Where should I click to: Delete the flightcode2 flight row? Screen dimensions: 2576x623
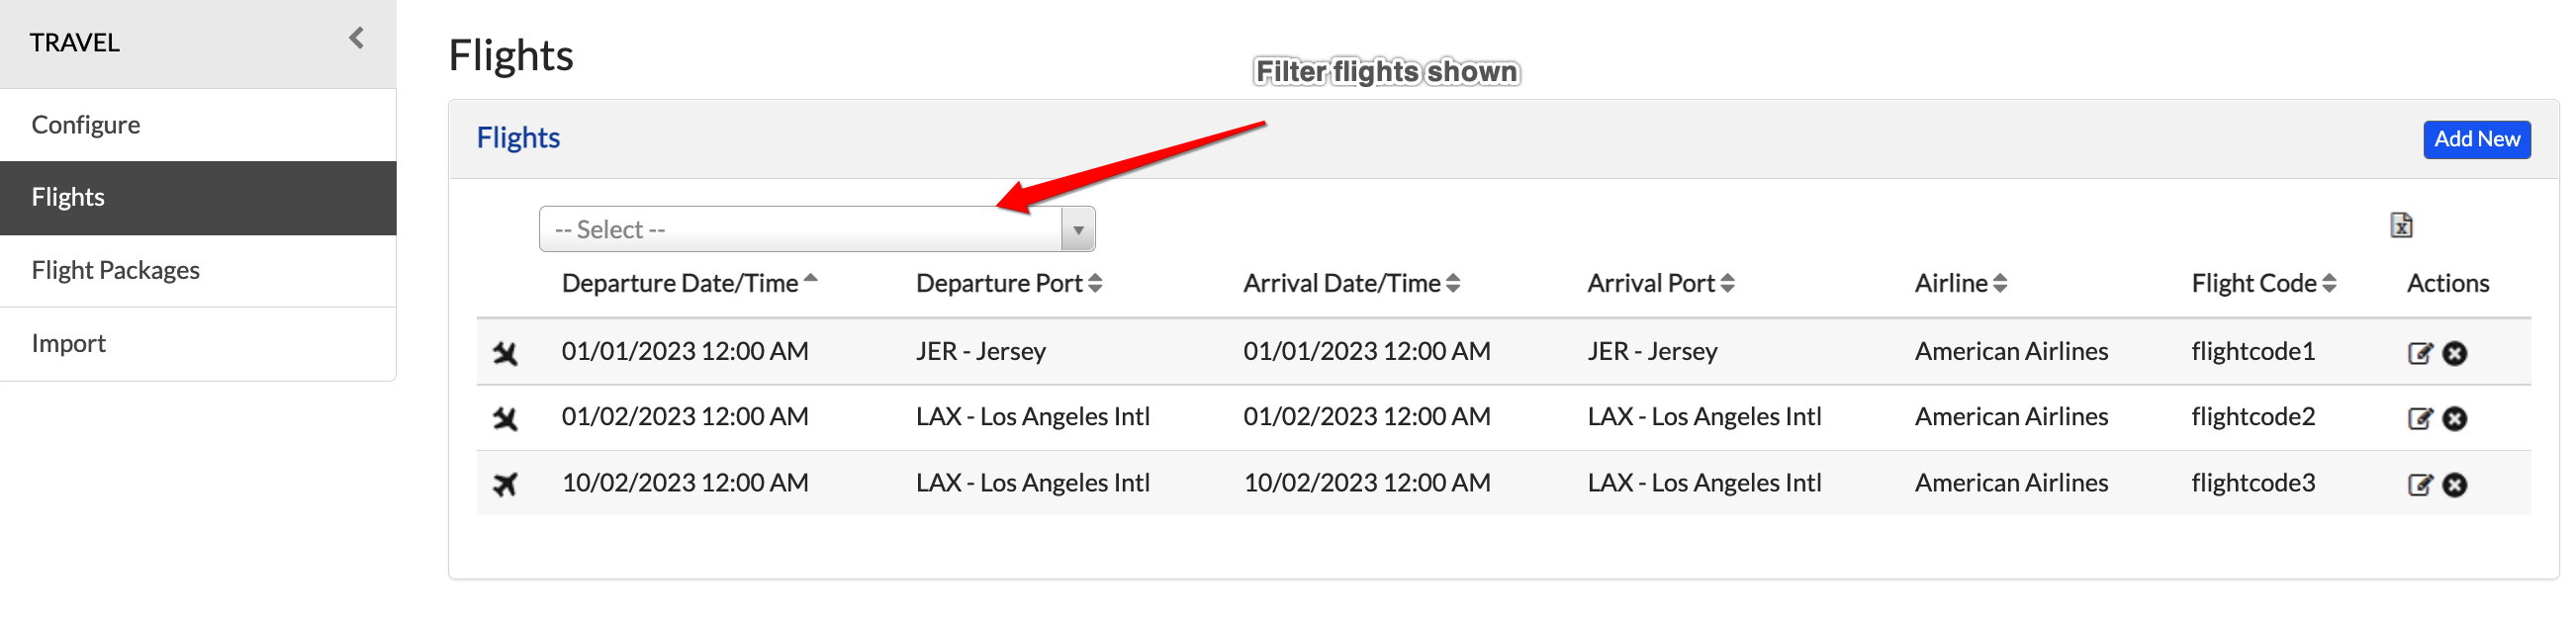click(x=2454, y=418)
